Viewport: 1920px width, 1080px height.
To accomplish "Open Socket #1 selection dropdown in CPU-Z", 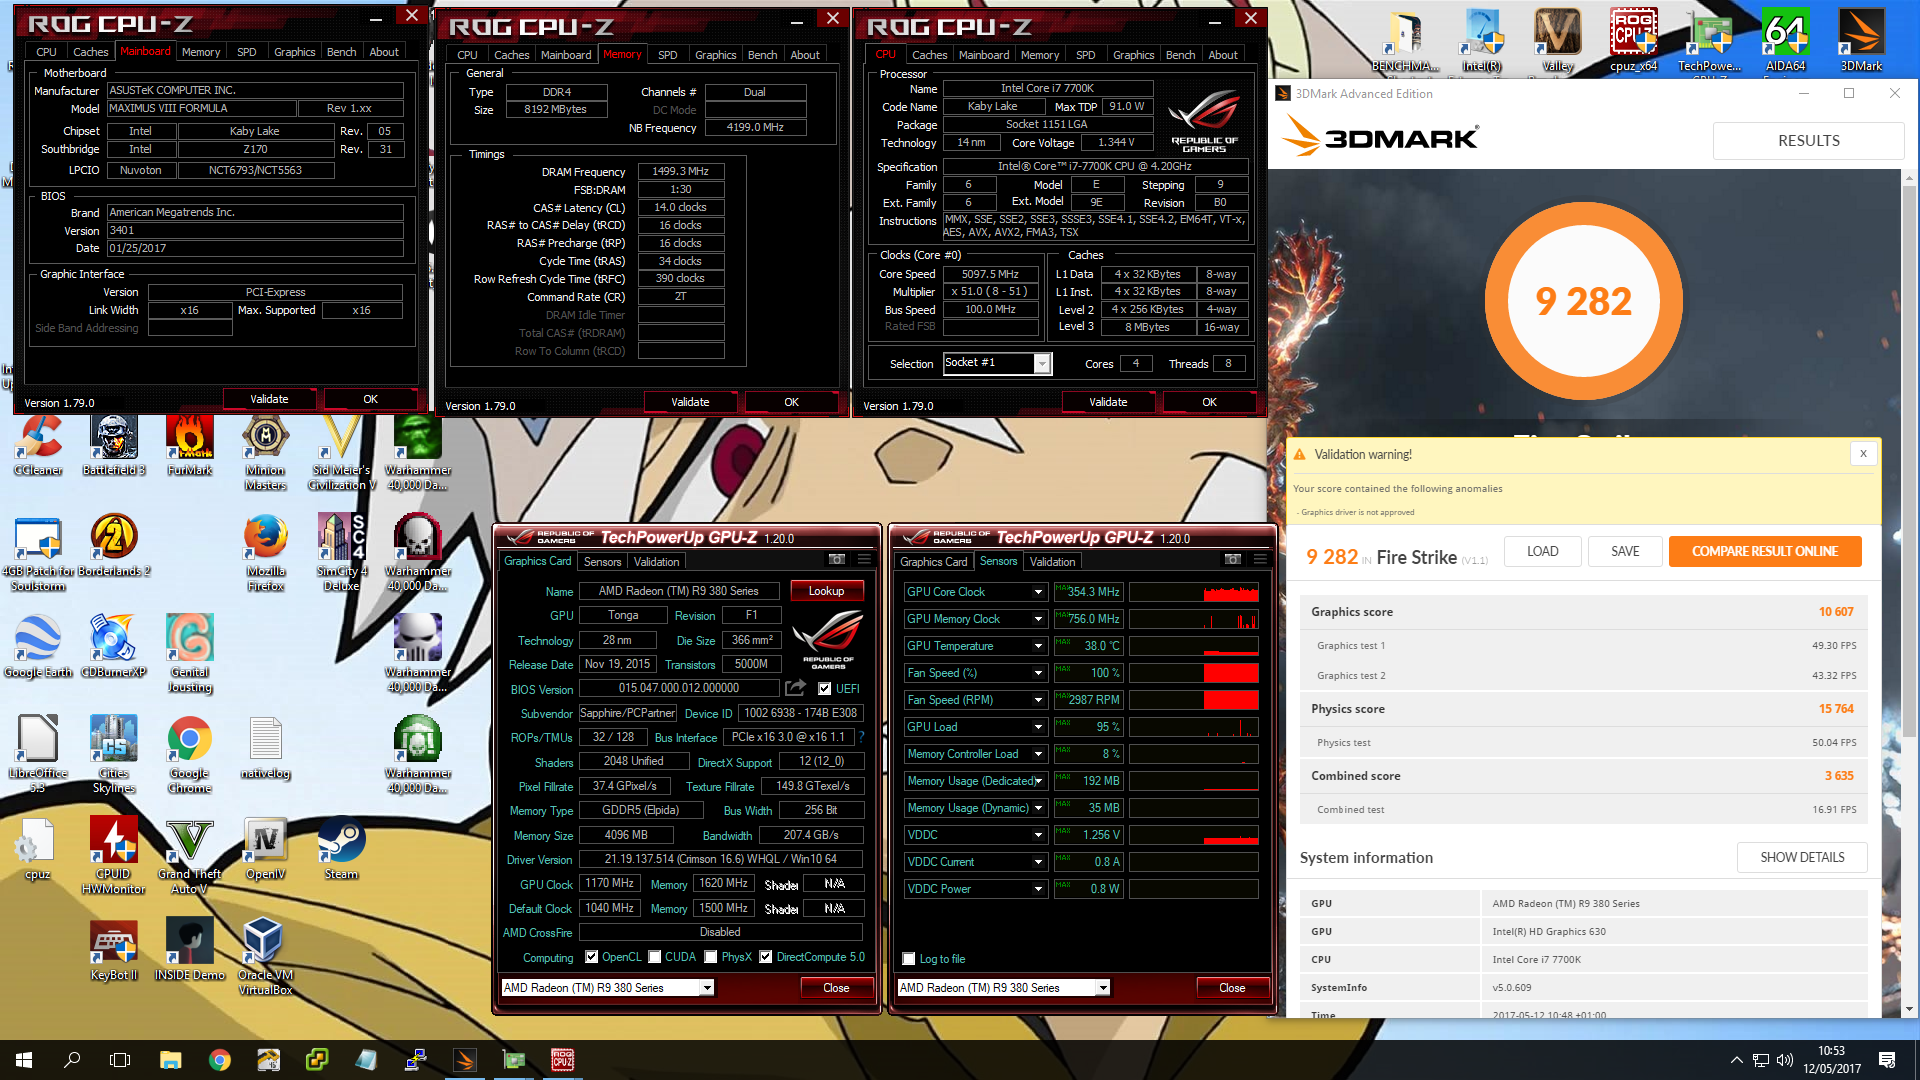I will coord(1041,364).
